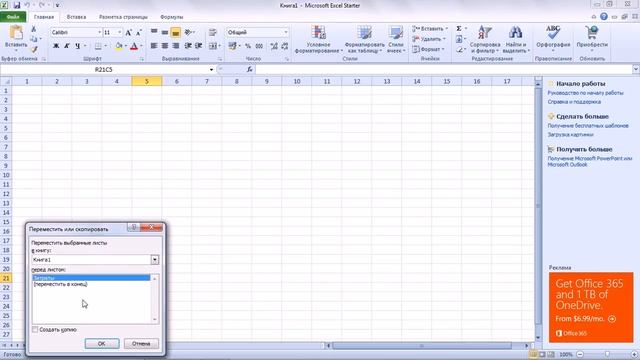Switch to the Формулы tab
Viewport: 640px width, 360px height.
click(x=171, y=17)
